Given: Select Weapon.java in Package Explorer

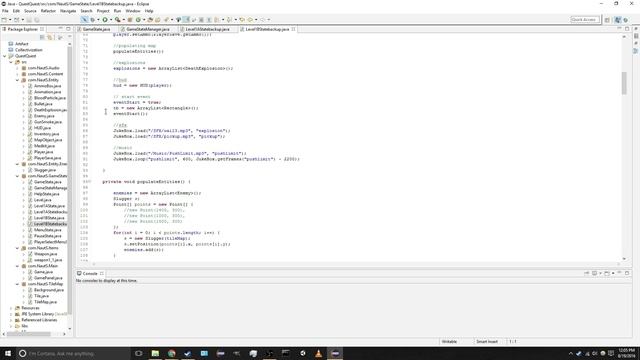Looking at the screenshot, I should [x=45, y=254].
